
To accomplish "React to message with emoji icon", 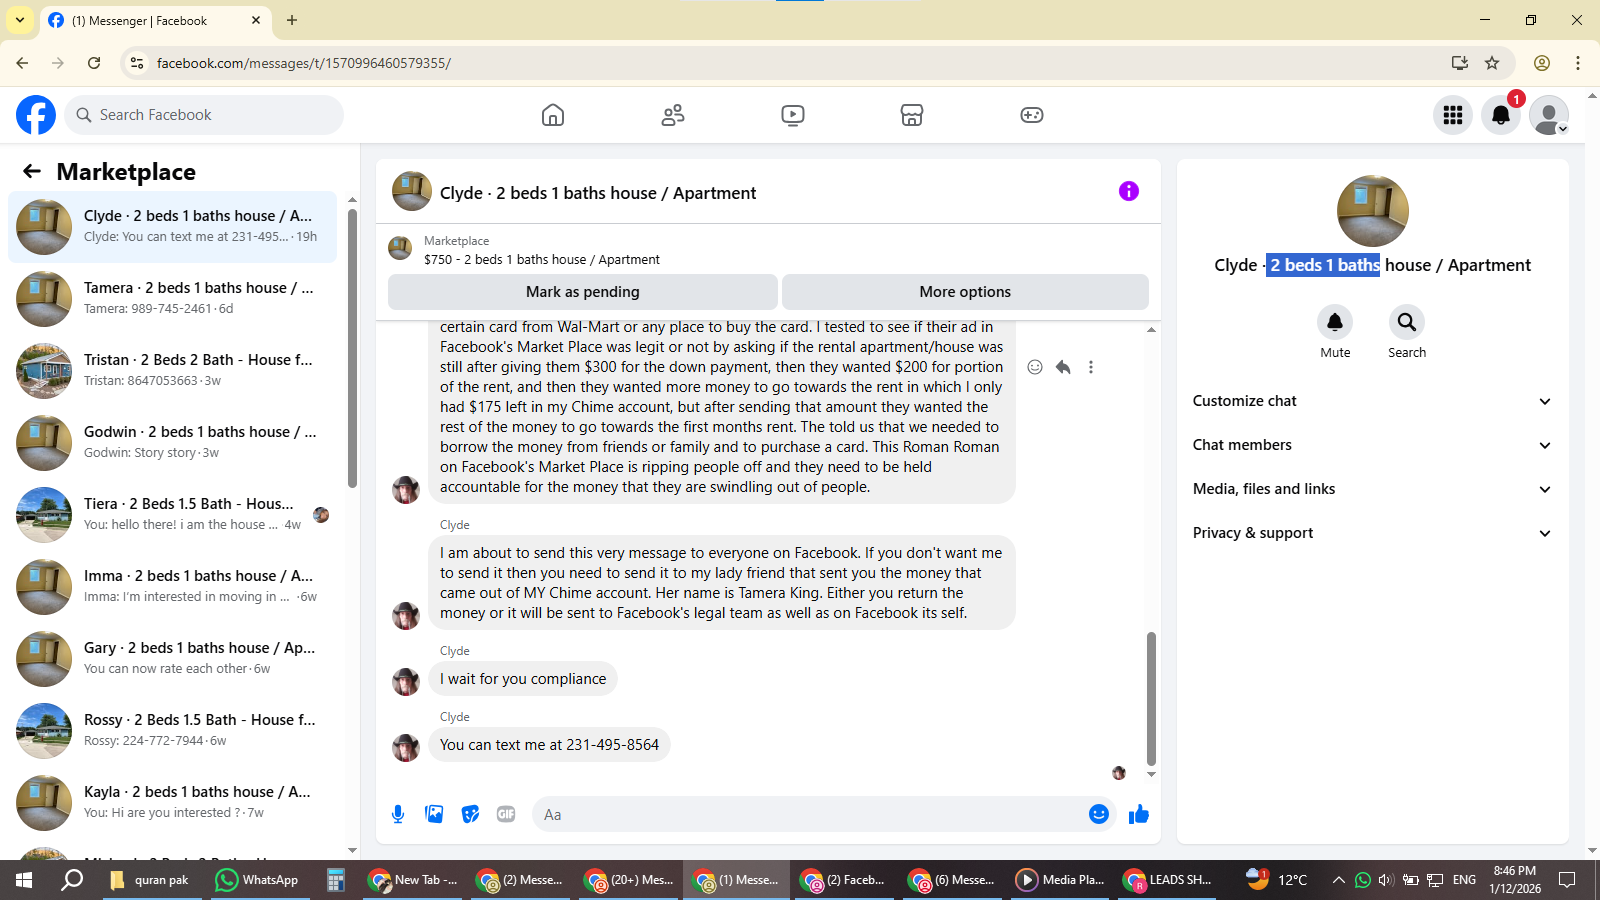I will click(x=1035, y=367).
